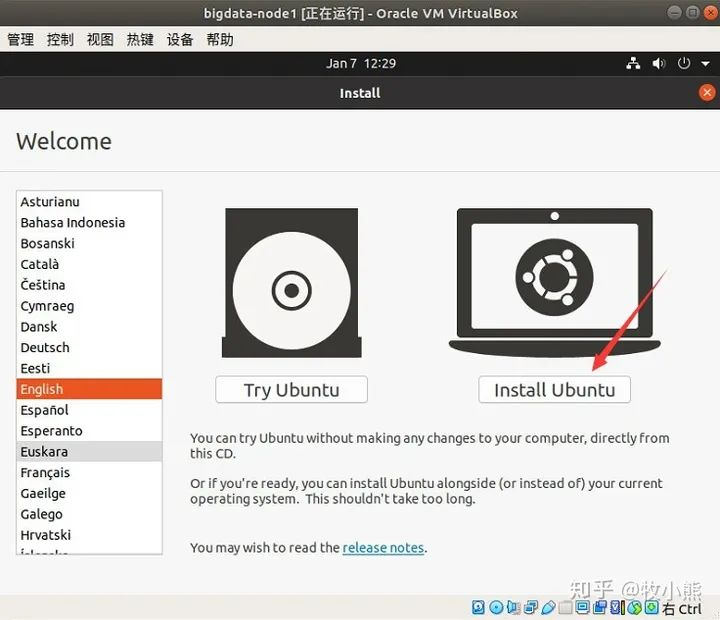This screenshot has height=620, width=720.
Task: Select Galego language
Action: point(89,514)
